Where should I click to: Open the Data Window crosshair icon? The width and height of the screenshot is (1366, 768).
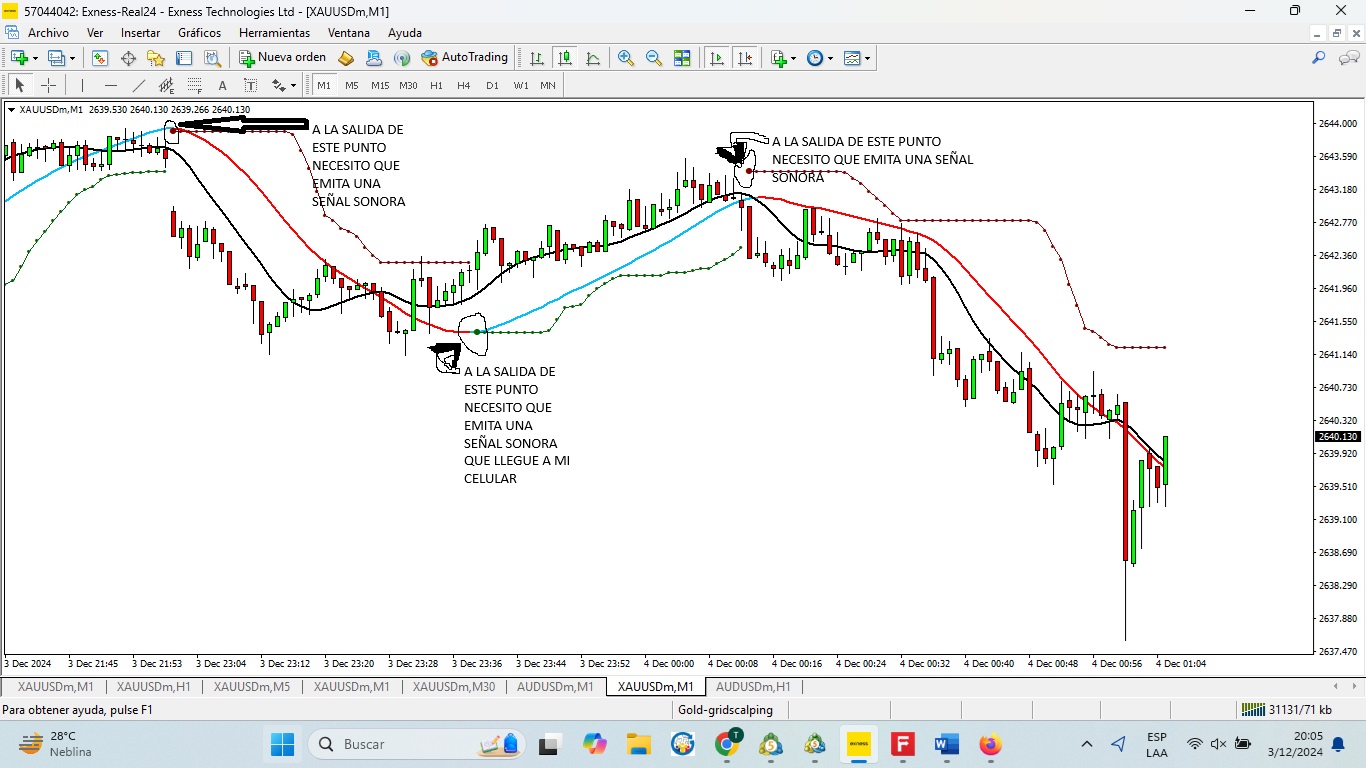(x=129, y=58)
